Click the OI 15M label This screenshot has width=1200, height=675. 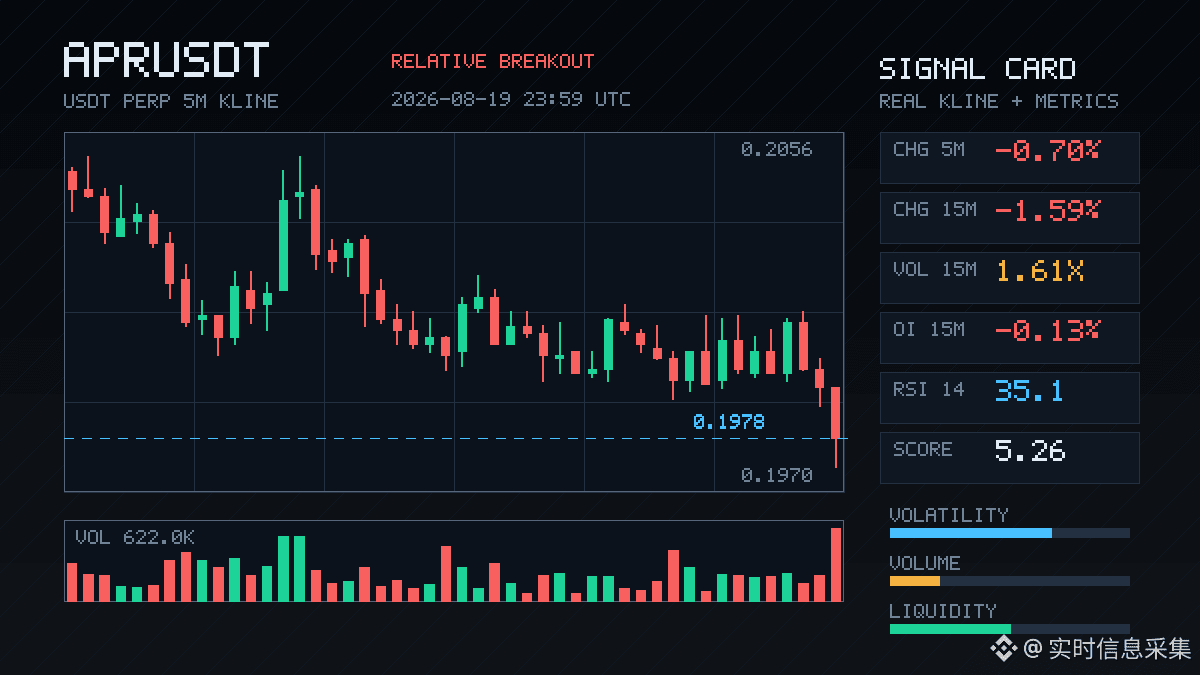929,329
